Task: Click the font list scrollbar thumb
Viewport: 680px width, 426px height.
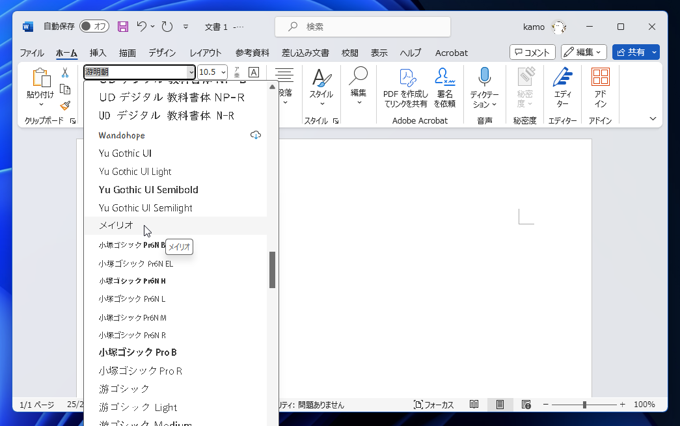Action: click(272, 270)
